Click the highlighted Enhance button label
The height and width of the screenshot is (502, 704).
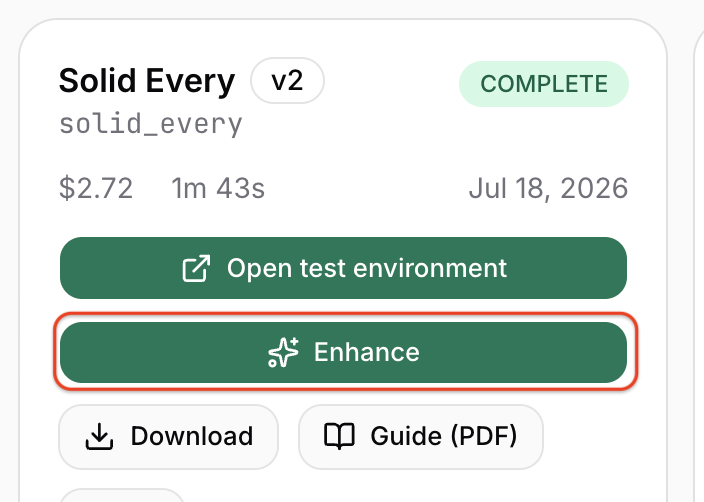[x=366, y=352]
